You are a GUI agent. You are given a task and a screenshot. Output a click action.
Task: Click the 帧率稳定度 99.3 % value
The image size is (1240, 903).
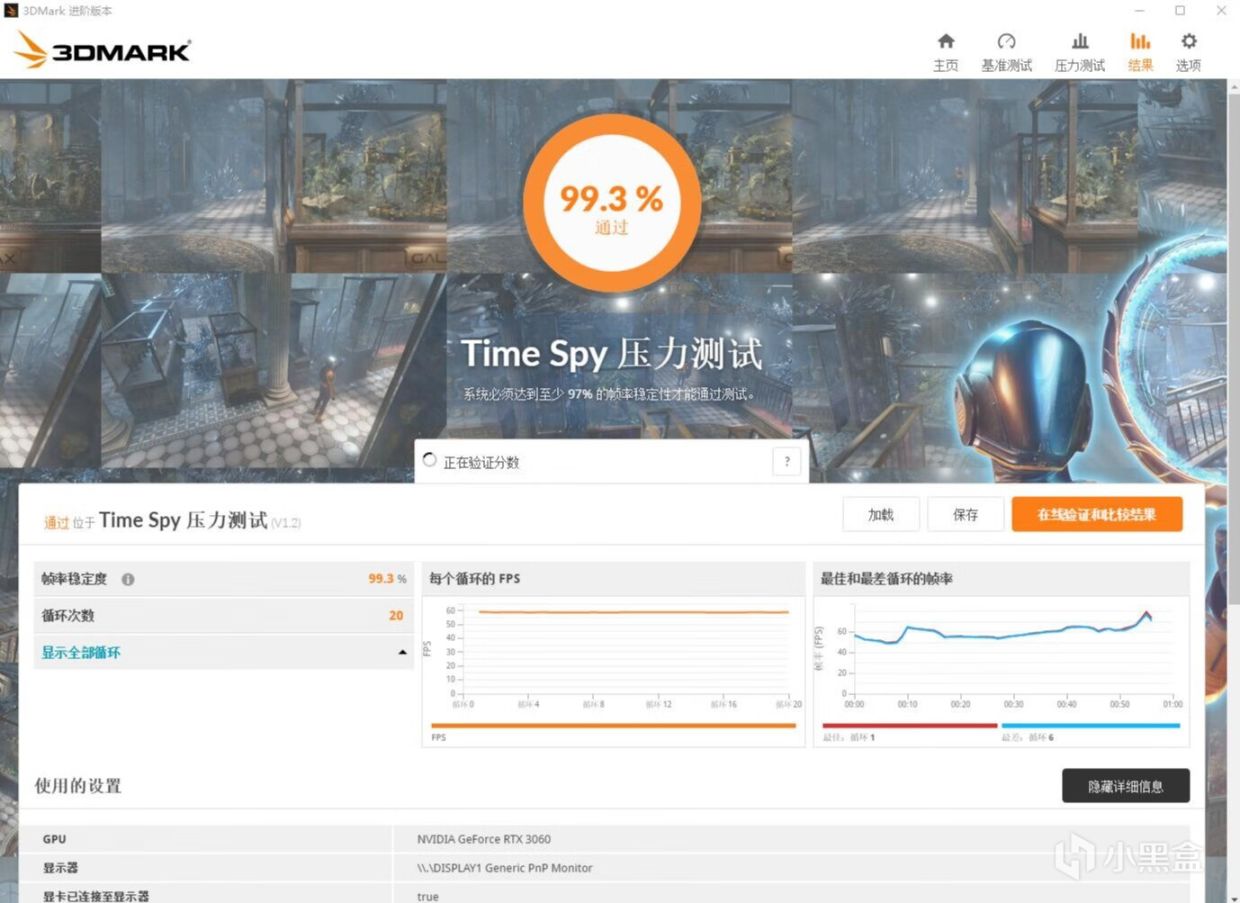[387, 579]
